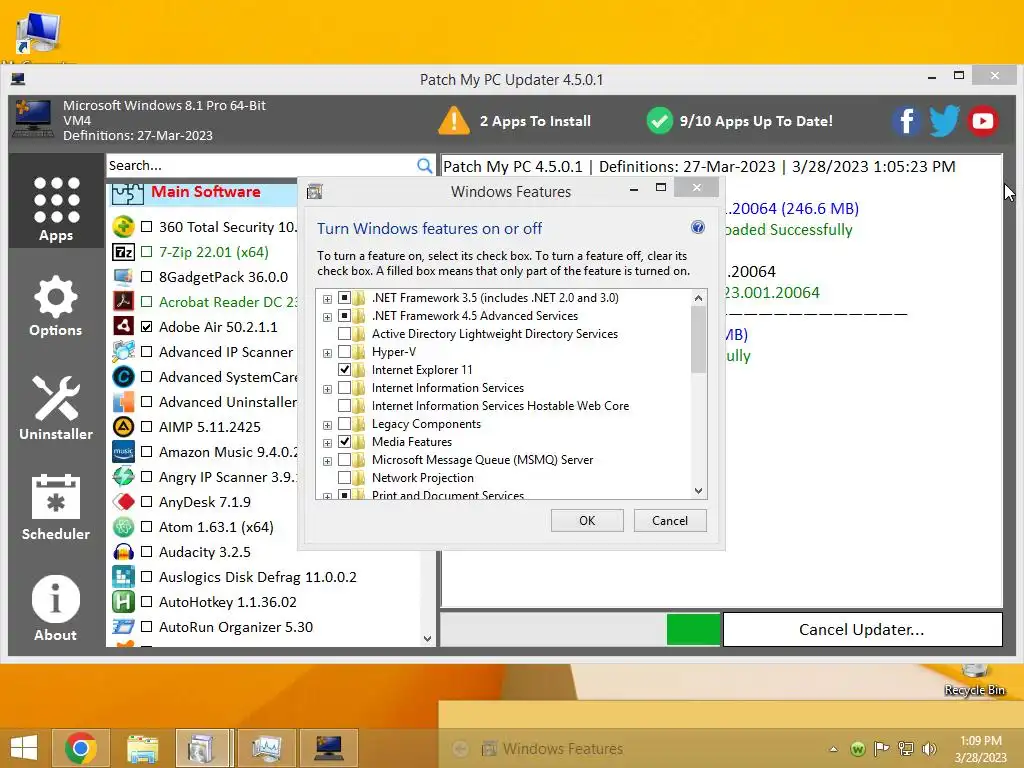Click the features list scrollbar thumb
Screen dimensions: 1024x768
point(698,339)
